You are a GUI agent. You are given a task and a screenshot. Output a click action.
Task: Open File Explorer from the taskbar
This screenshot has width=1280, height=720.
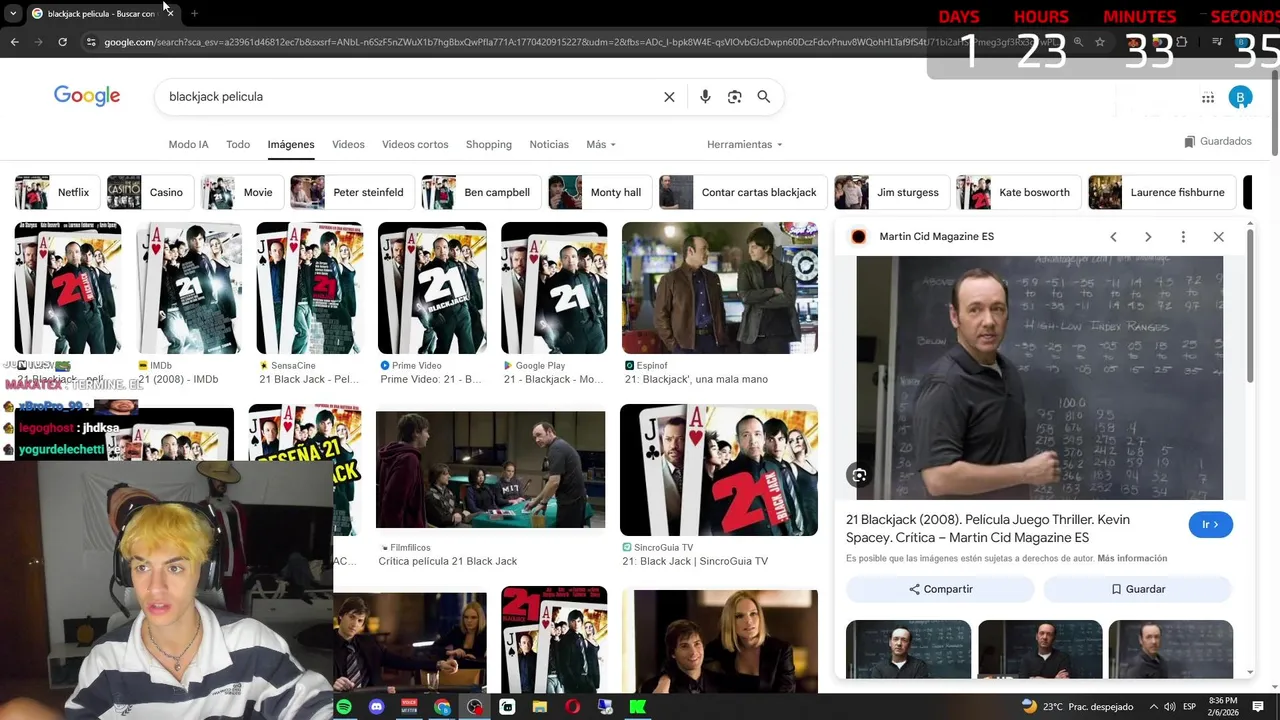click(x=540, y=707)
